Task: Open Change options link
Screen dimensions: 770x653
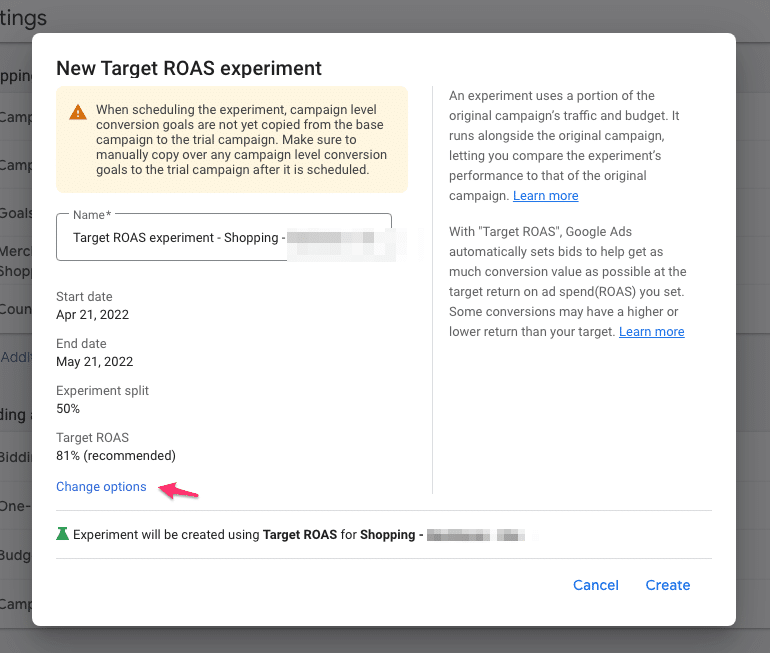Action: click(101, 487)
